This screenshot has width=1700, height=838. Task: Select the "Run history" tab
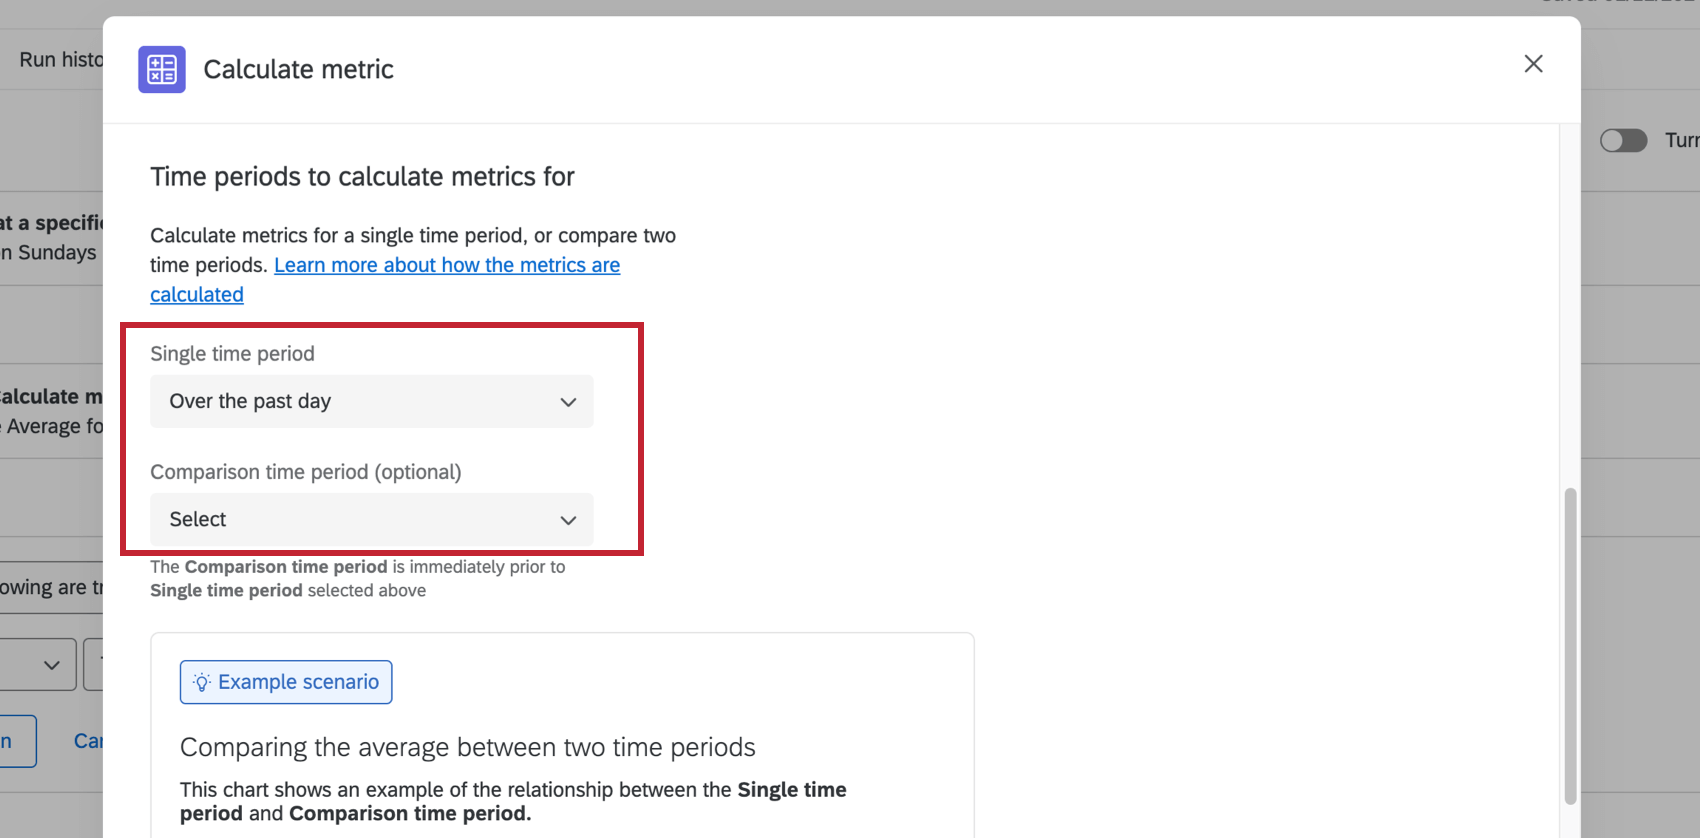pyautogui.click(x=60, y=59)
